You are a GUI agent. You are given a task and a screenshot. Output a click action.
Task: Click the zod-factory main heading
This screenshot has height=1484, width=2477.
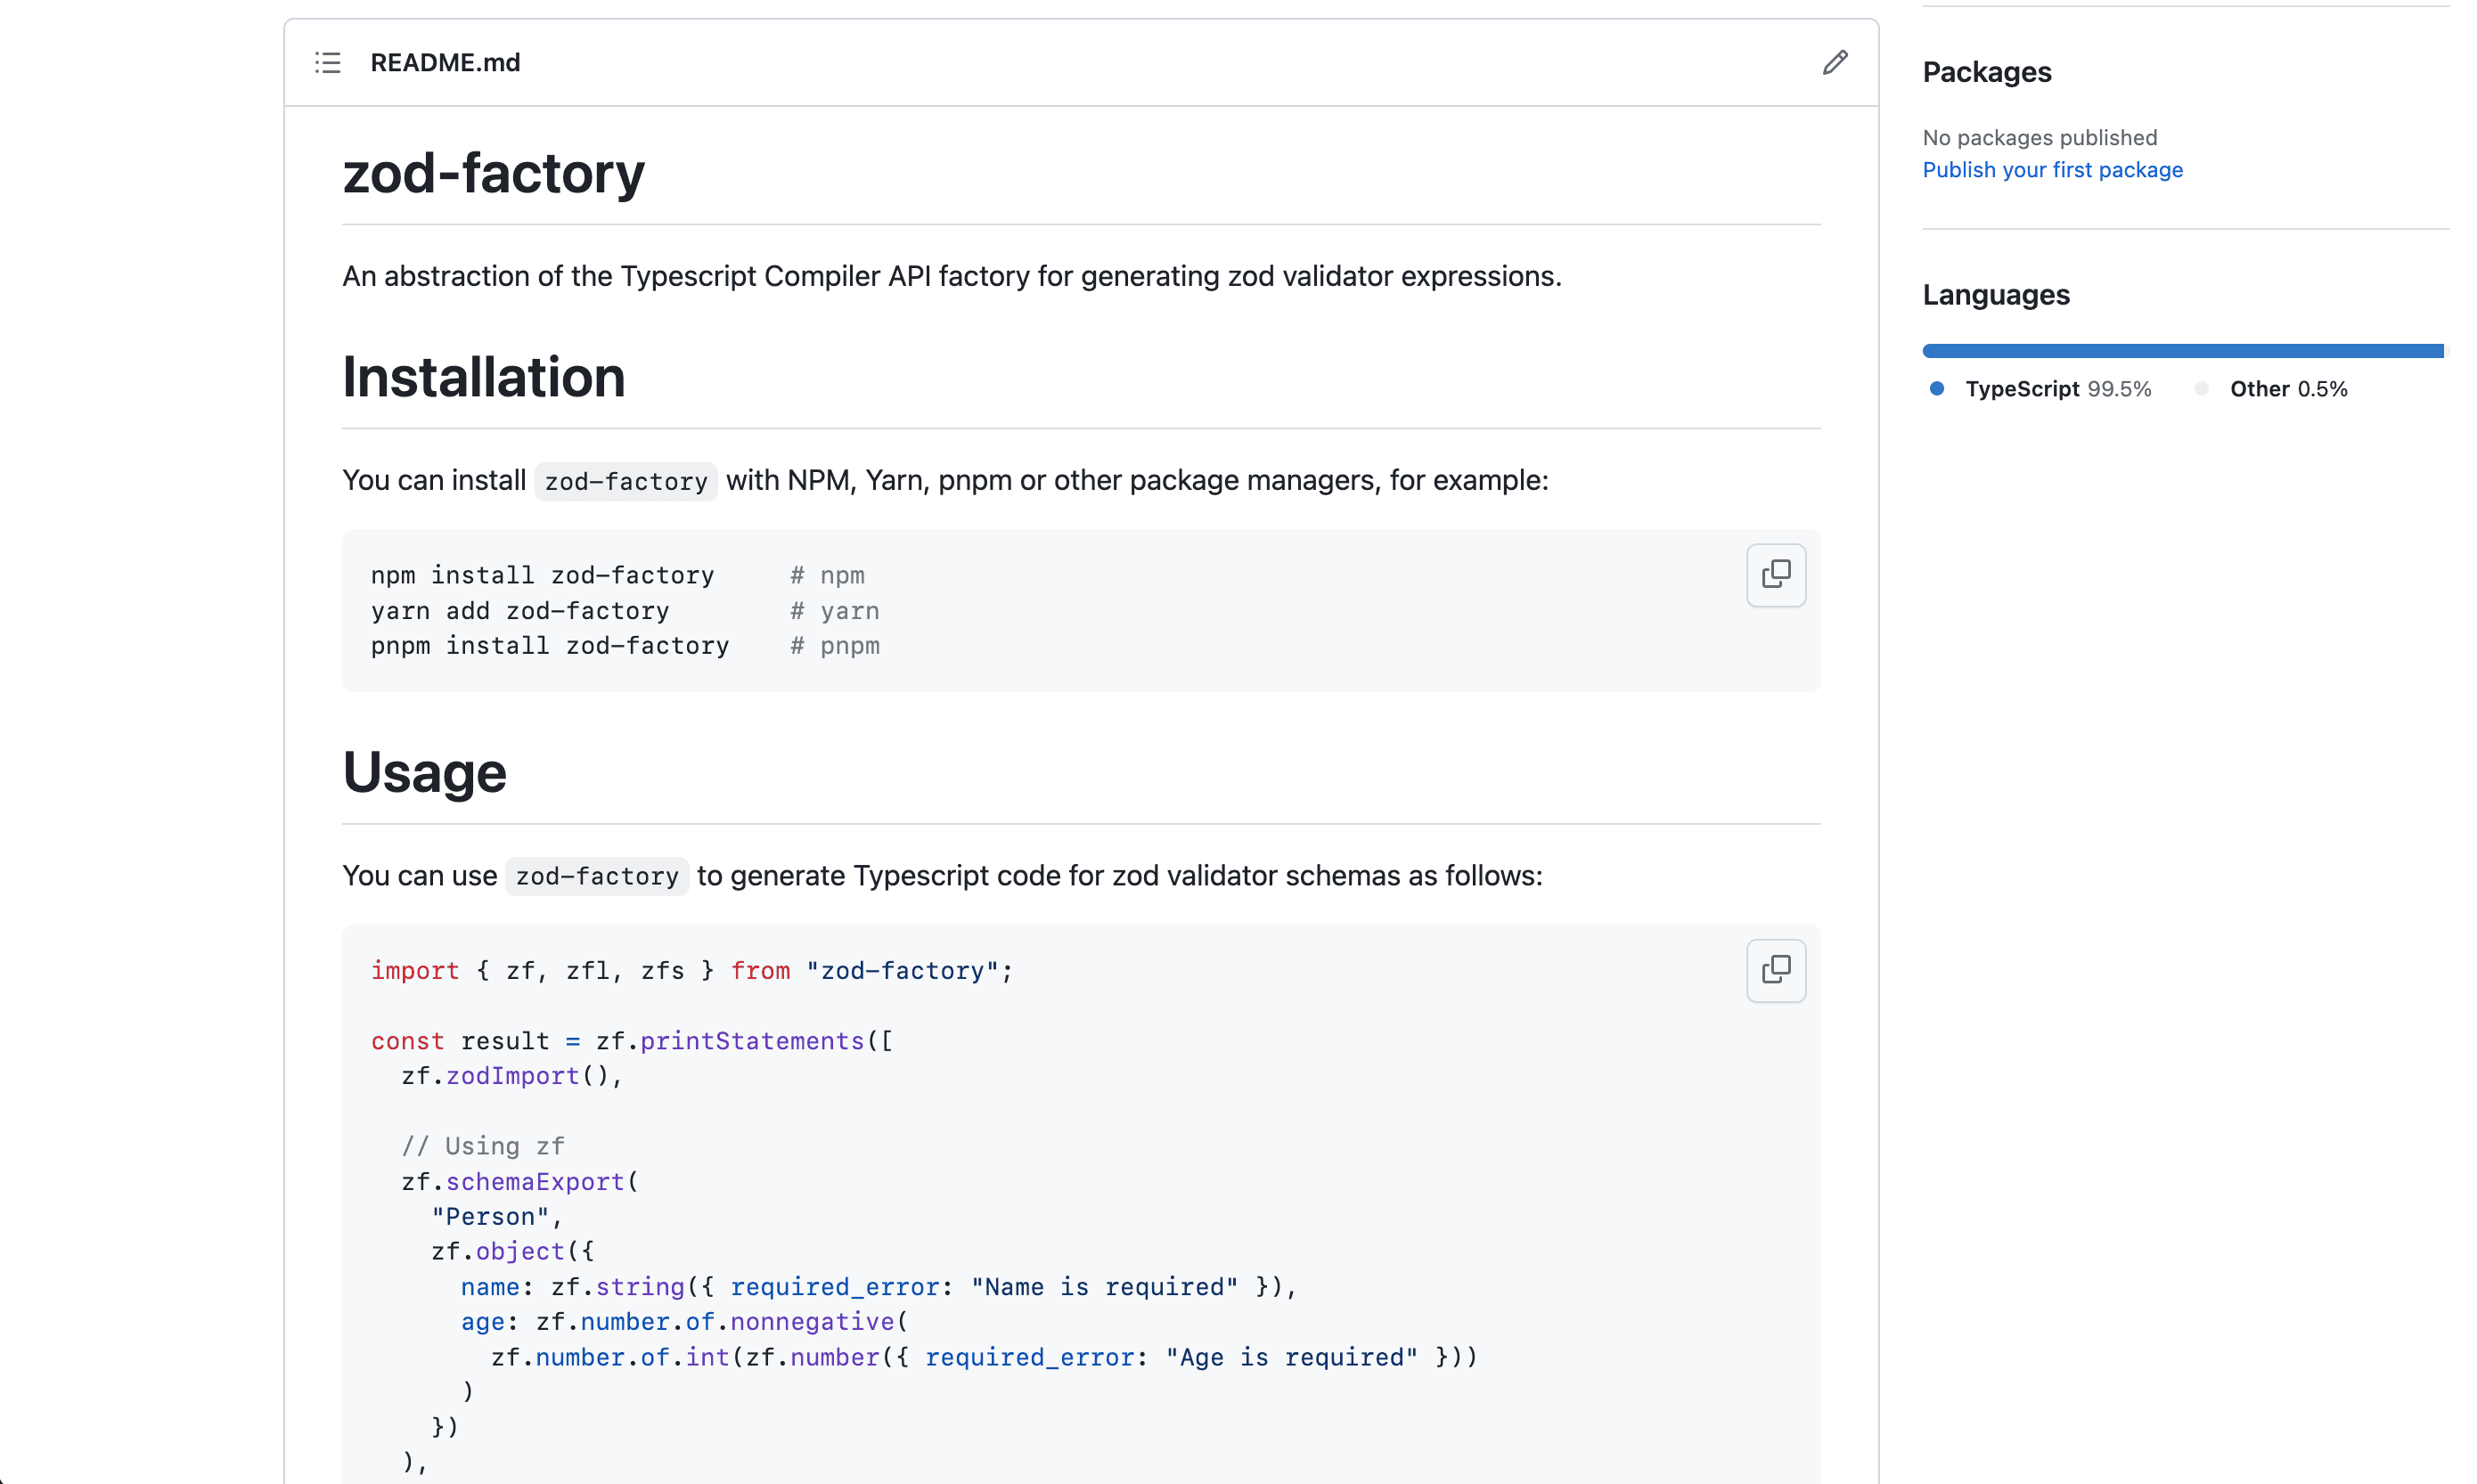[493, 173]
